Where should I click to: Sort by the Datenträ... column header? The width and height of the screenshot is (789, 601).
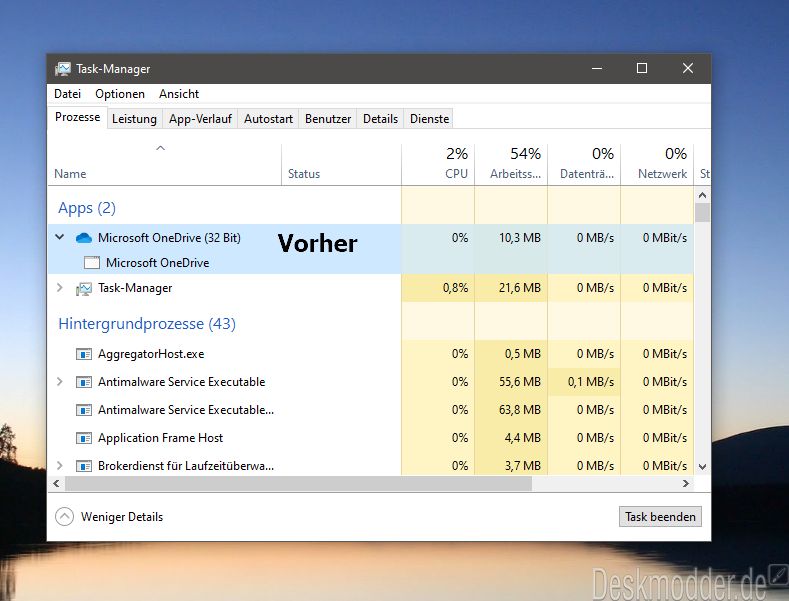[584, 164]
